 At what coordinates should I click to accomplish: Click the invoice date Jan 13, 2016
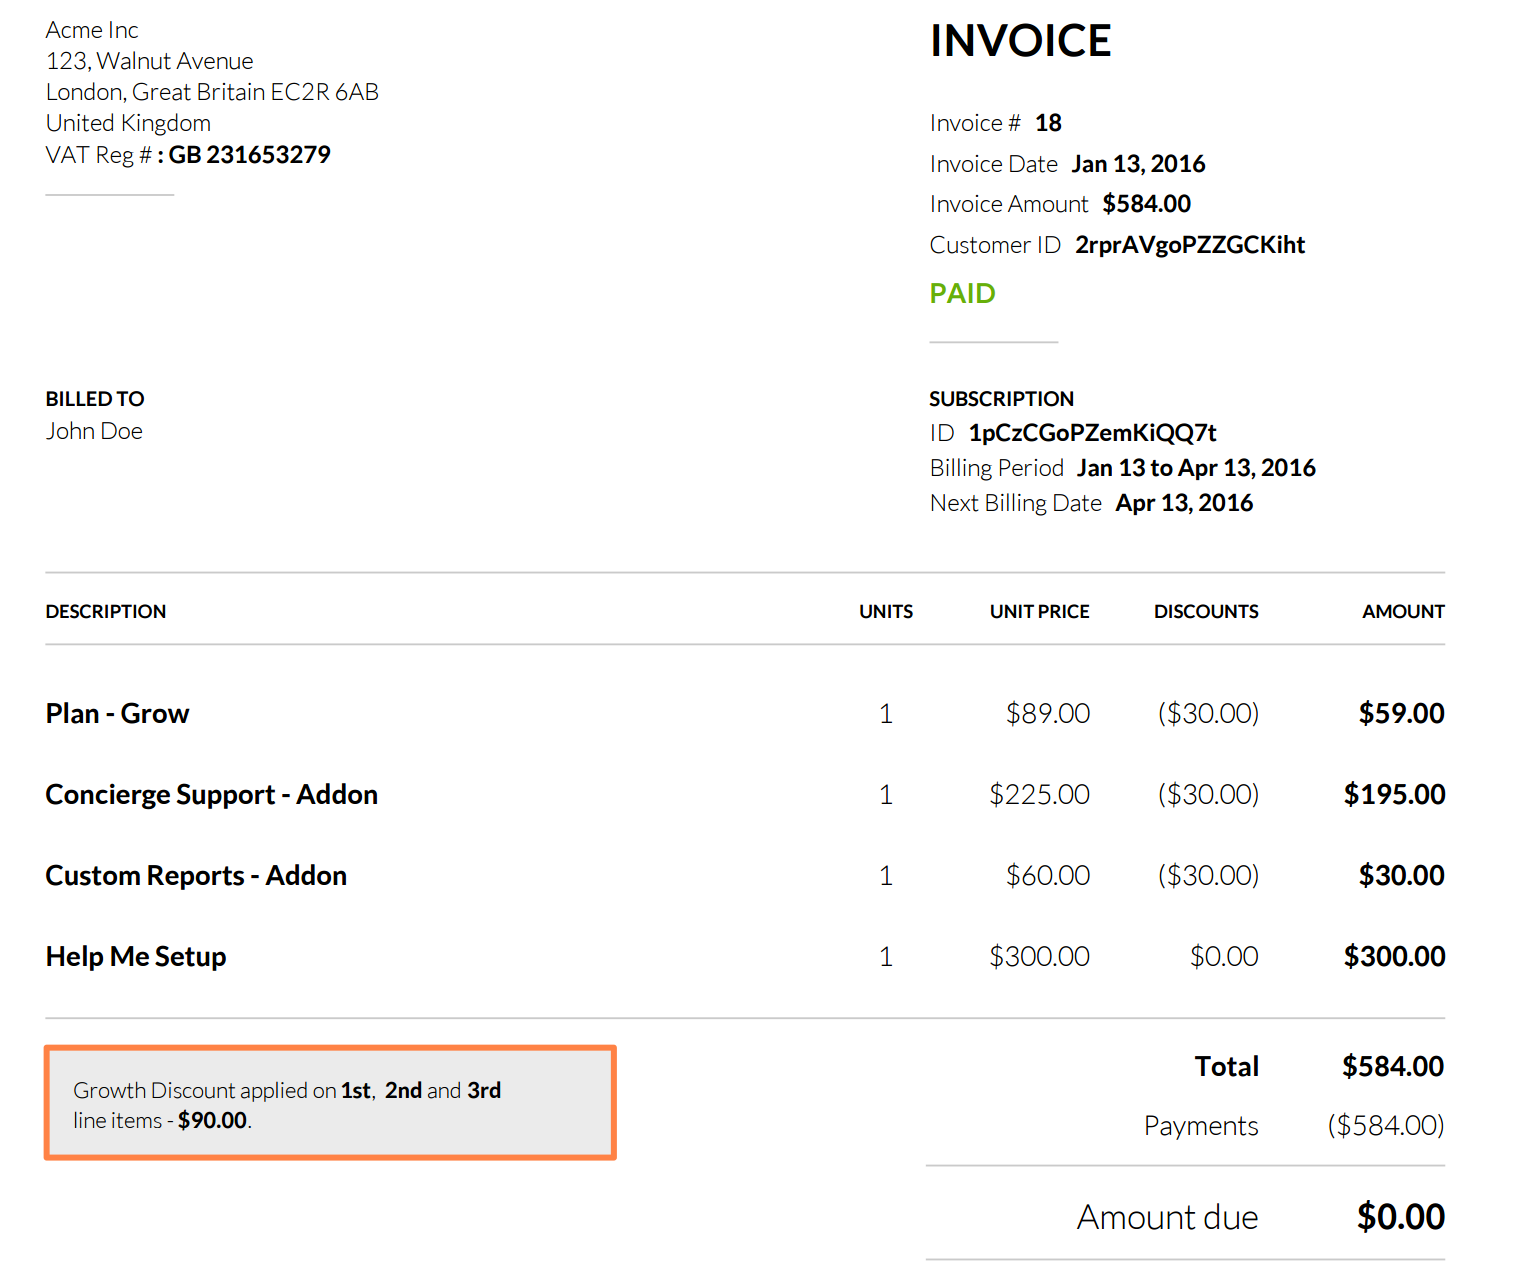click(1138, 164)
